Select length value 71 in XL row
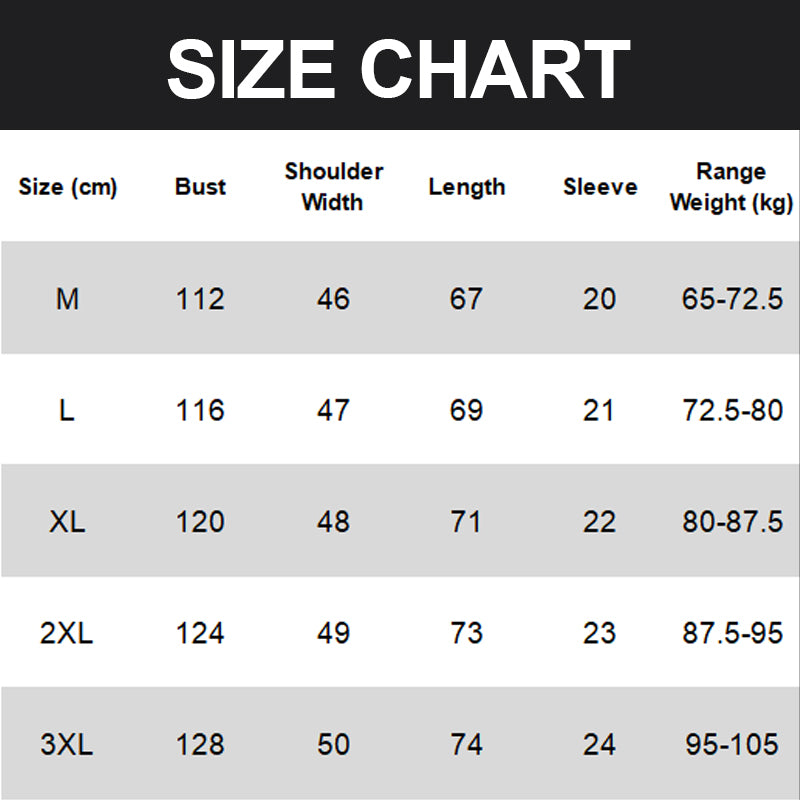 [x=466, y=522]
